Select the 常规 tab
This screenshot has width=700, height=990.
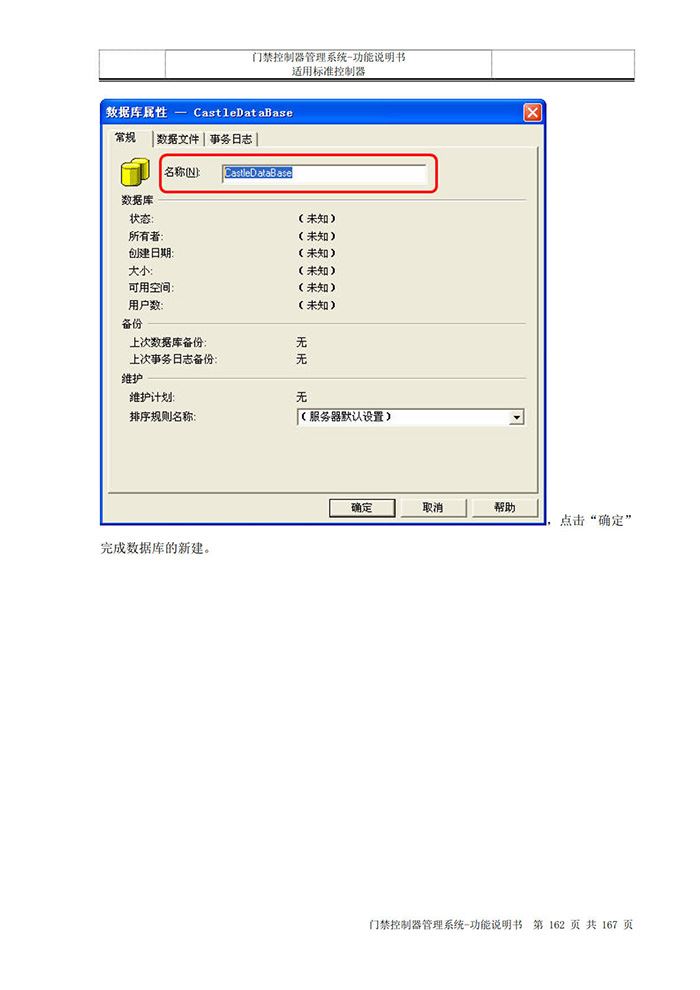pyautogui.click(x=126, y=137)
